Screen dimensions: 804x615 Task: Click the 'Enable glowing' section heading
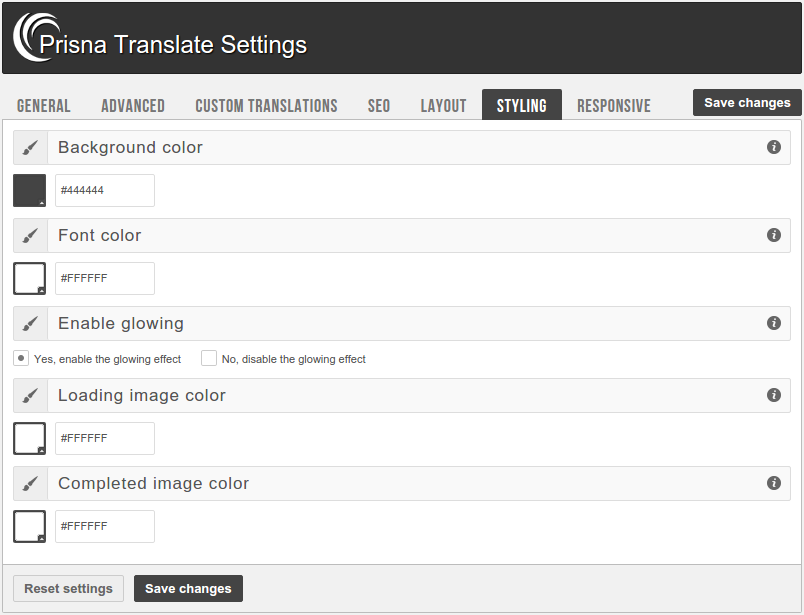(x=121, y=324)
